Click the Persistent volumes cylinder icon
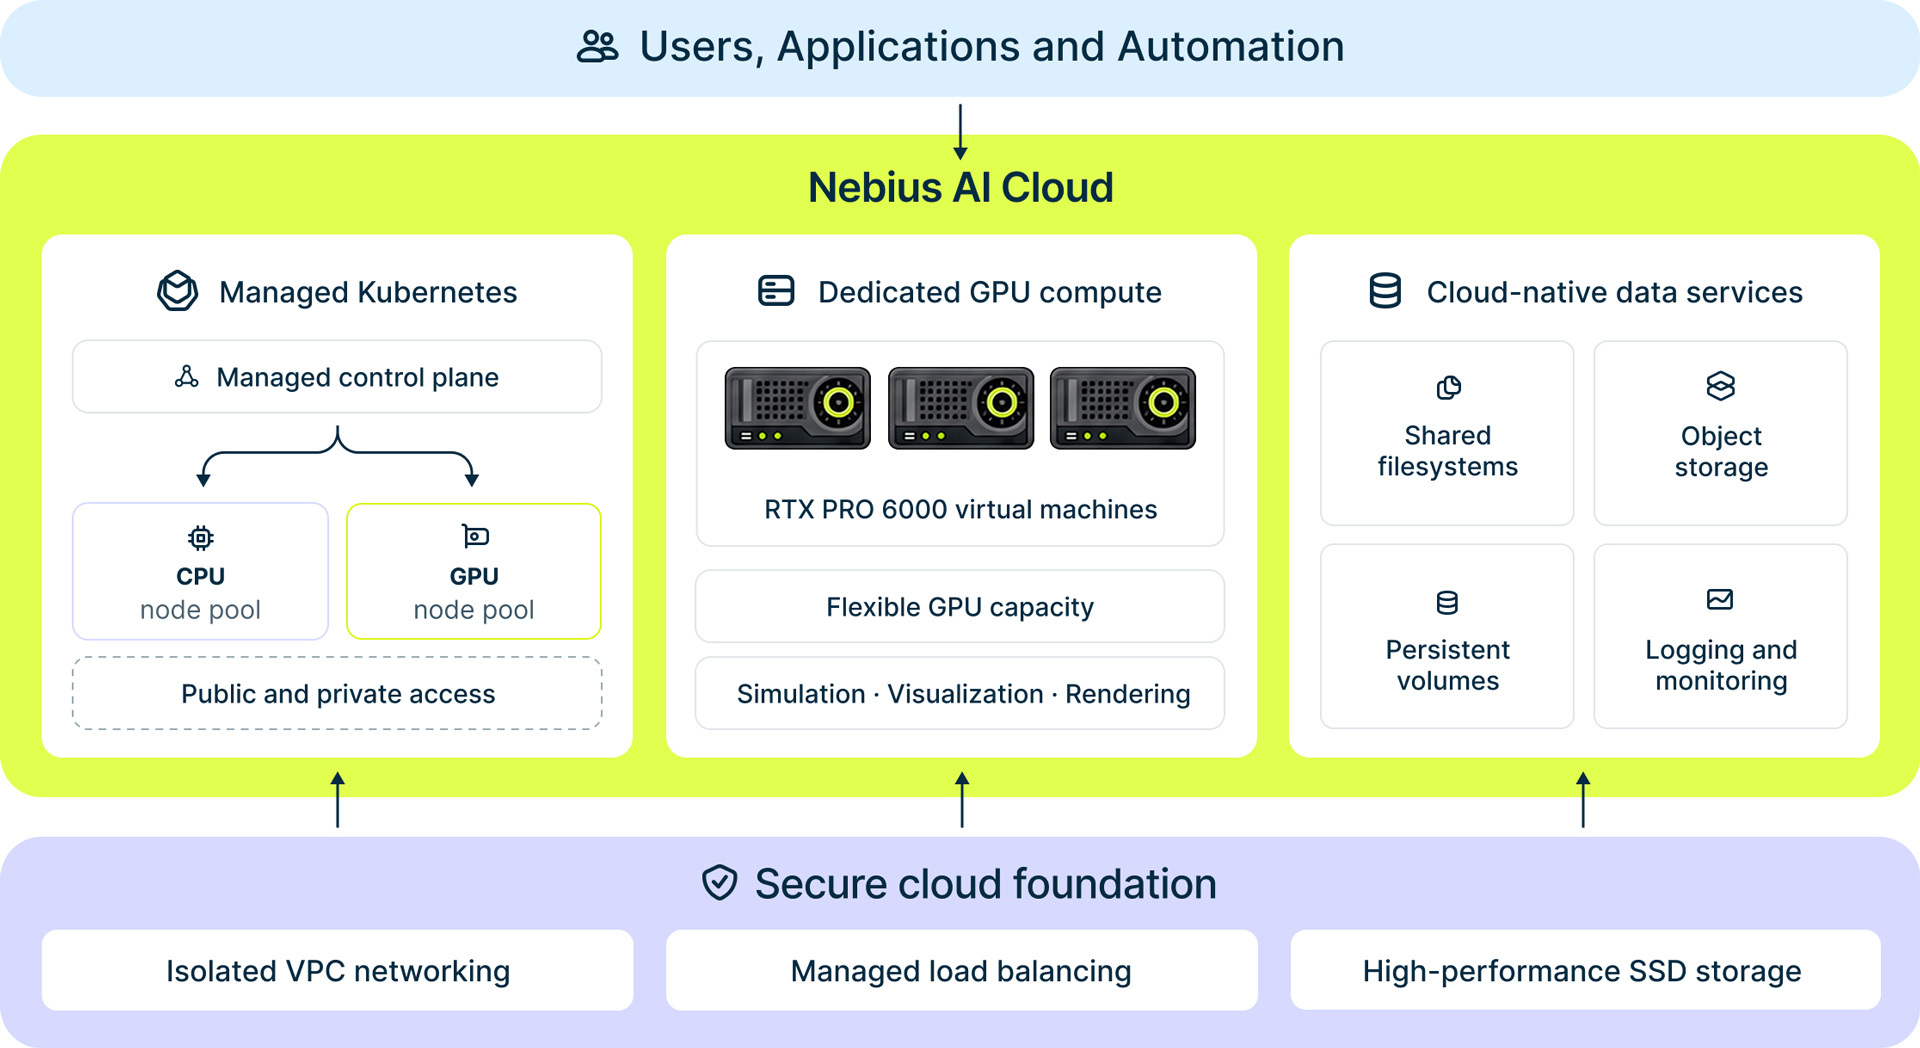Viewport: 1920px width, 1048px height. 1447,603
